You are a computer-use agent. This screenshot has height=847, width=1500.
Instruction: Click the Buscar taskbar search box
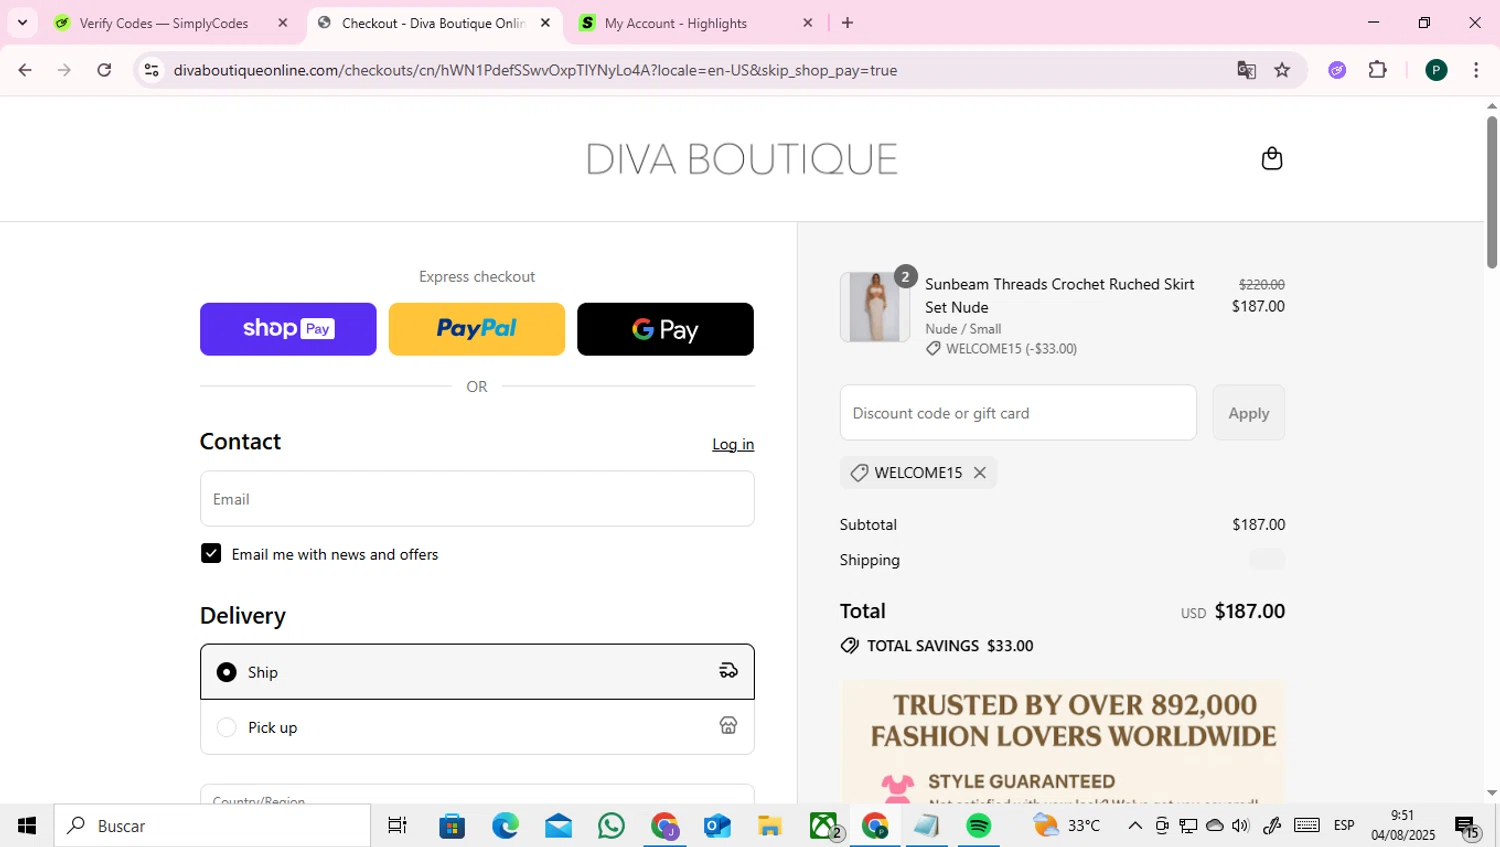click(212, 826)
